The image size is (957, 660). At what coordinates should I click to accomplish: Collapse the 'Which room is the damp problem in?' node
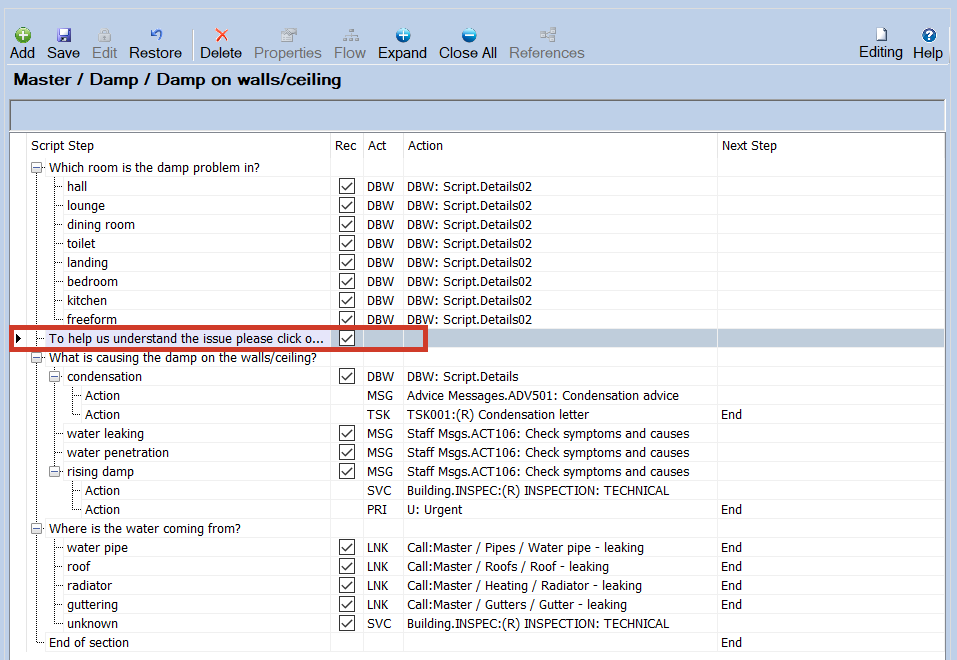click(x=37, y=168)
